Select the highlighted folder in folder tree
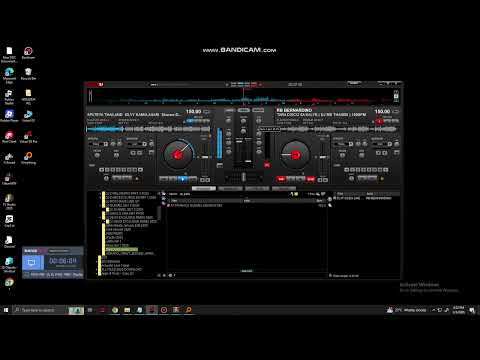480x360 pixels. (x=122, y=249)
